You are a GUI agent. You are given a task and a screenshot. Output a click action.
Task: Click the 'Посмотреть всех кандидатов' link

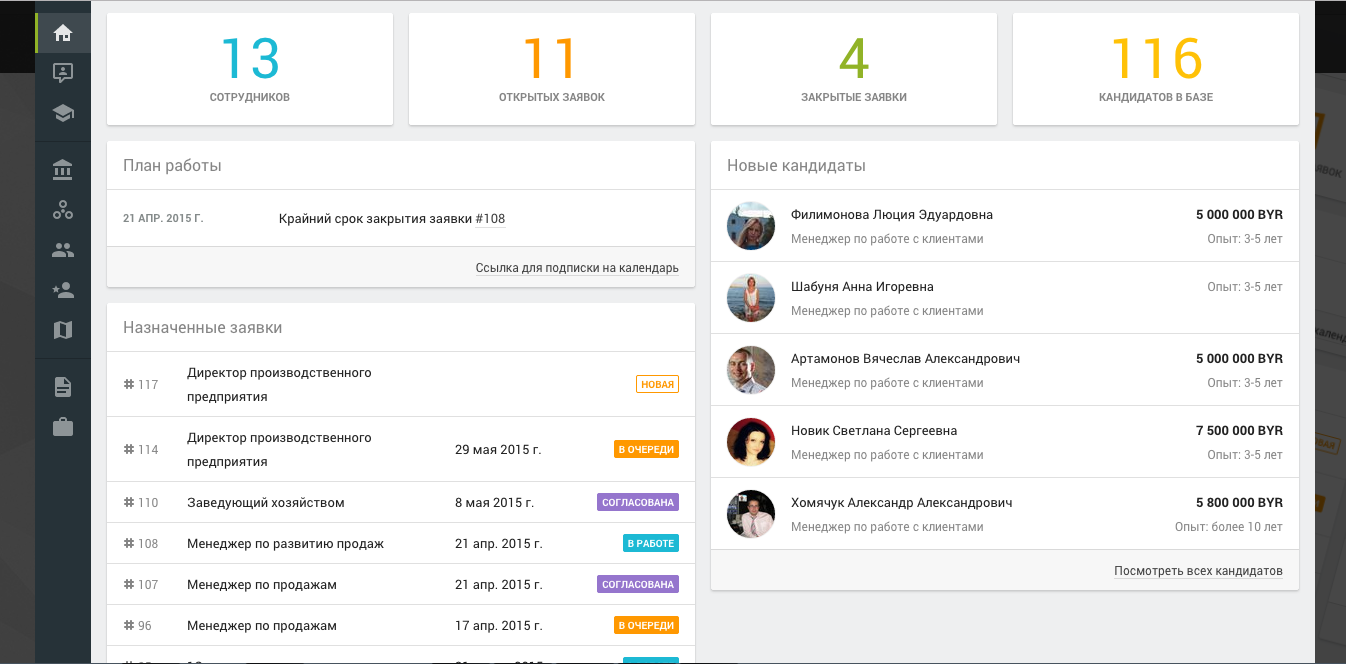(1198, 571)
